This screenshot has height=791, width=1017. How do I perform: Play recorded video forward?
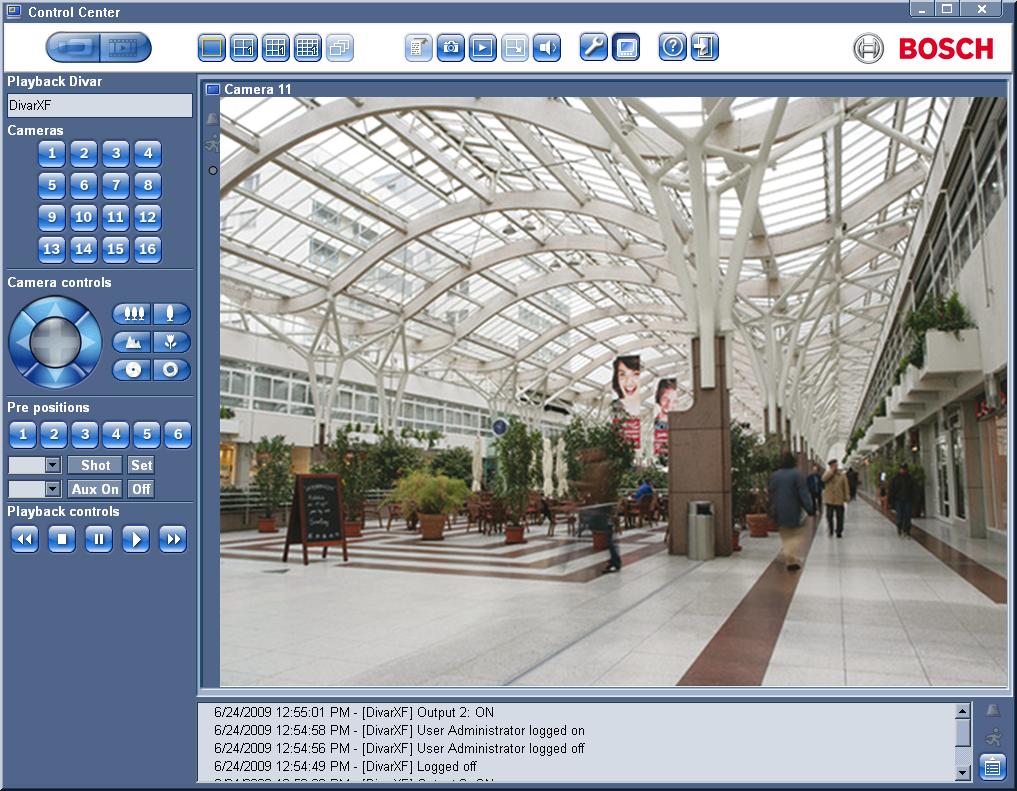[x=136, y=539]
